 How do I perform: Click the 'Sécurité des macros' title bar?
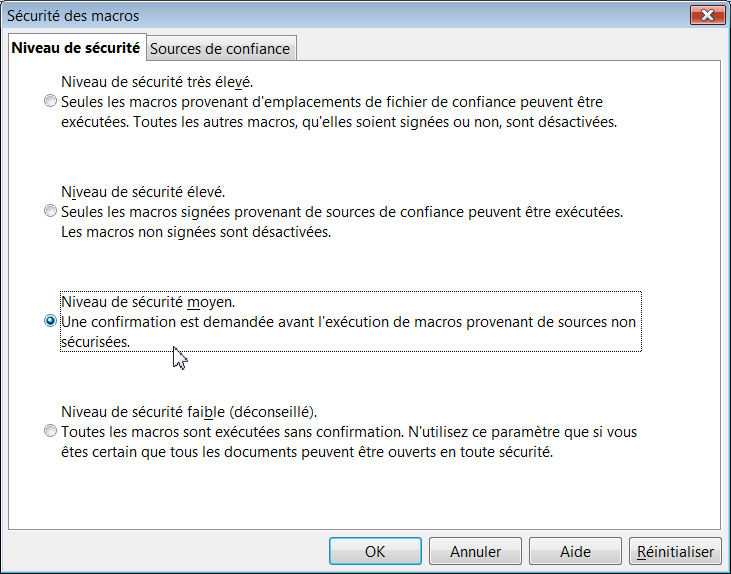tap(300, 15)
